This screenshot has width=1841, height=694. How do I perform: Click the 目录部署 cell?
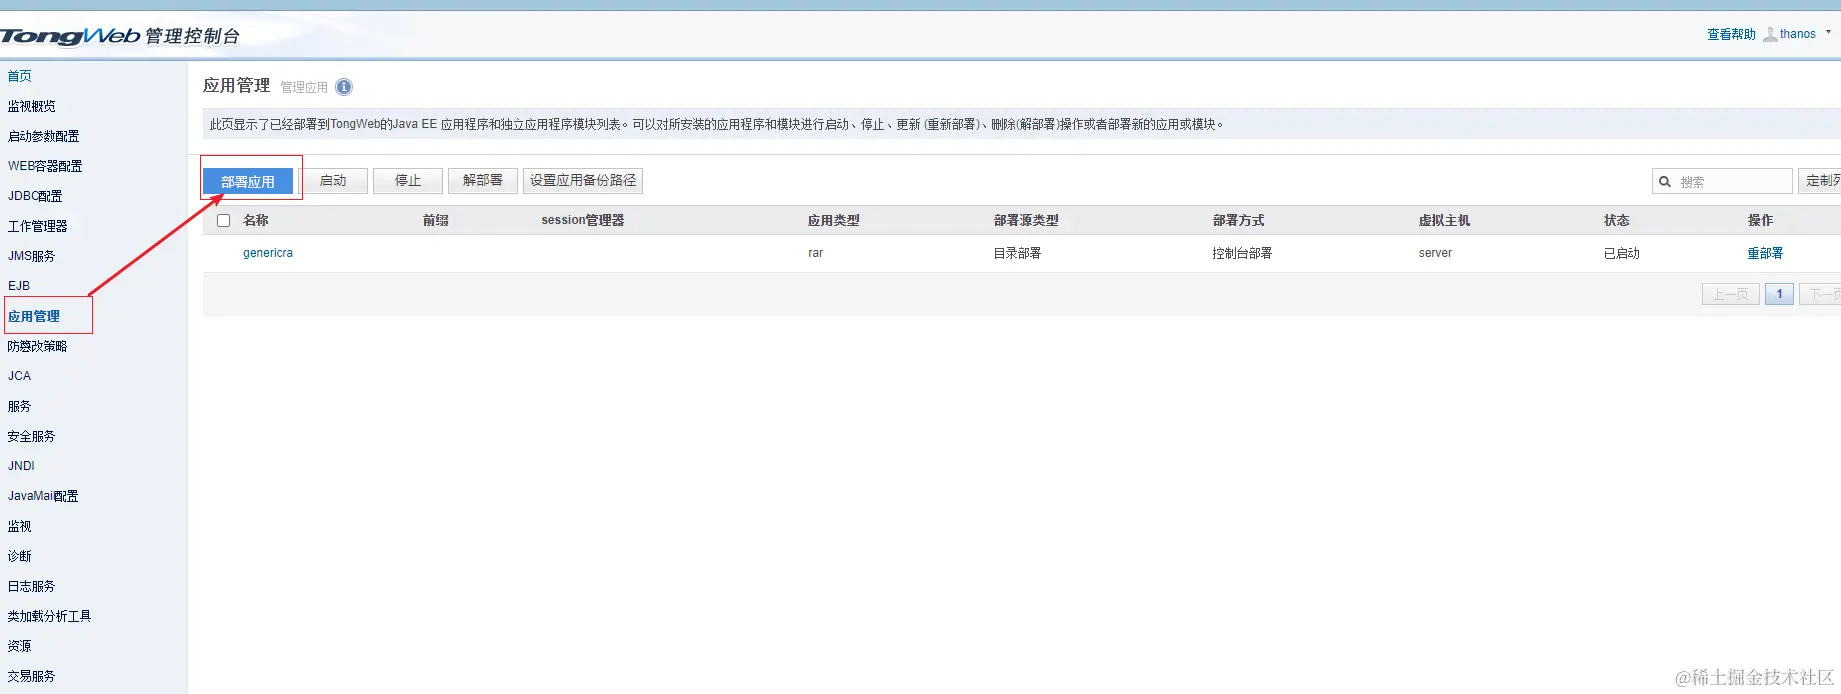[x=1017, y=253]
